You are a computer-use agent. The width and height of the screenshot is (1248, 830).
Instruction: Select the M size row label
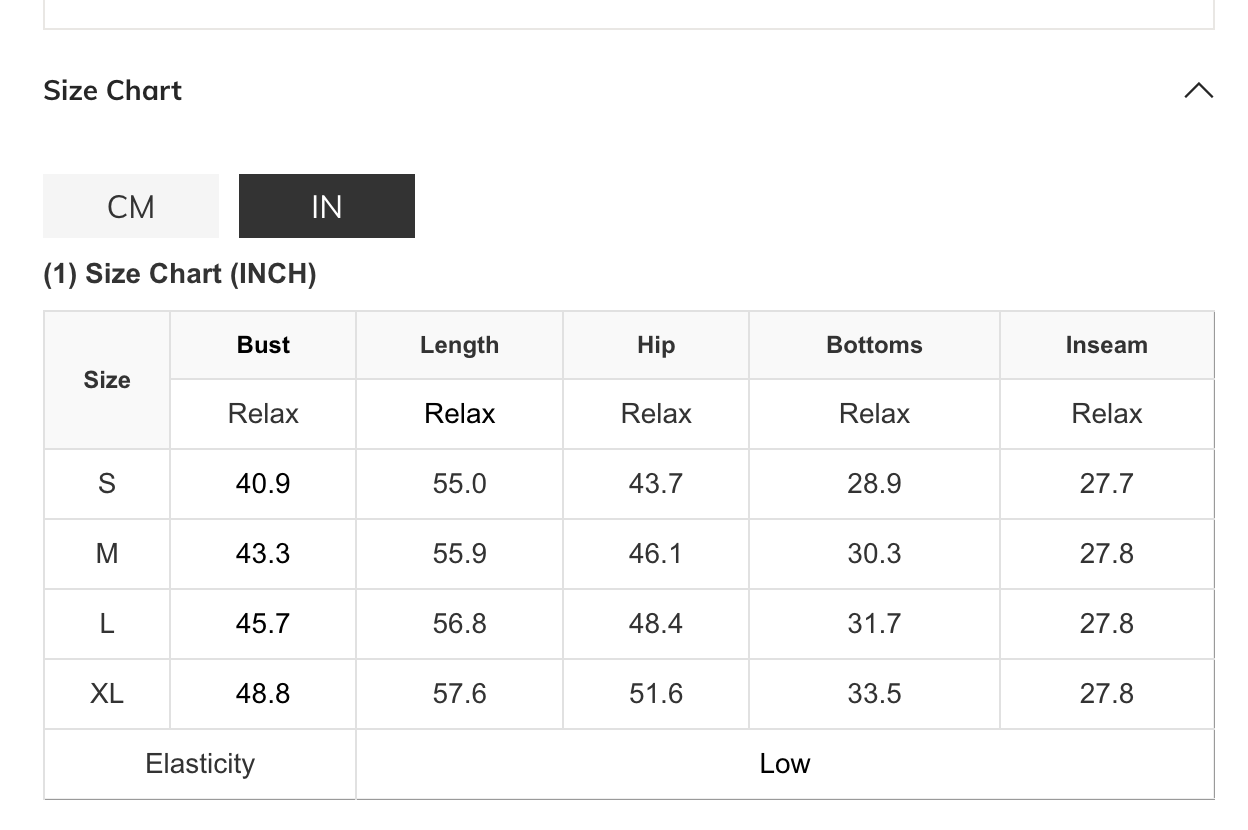coord(107,554)
